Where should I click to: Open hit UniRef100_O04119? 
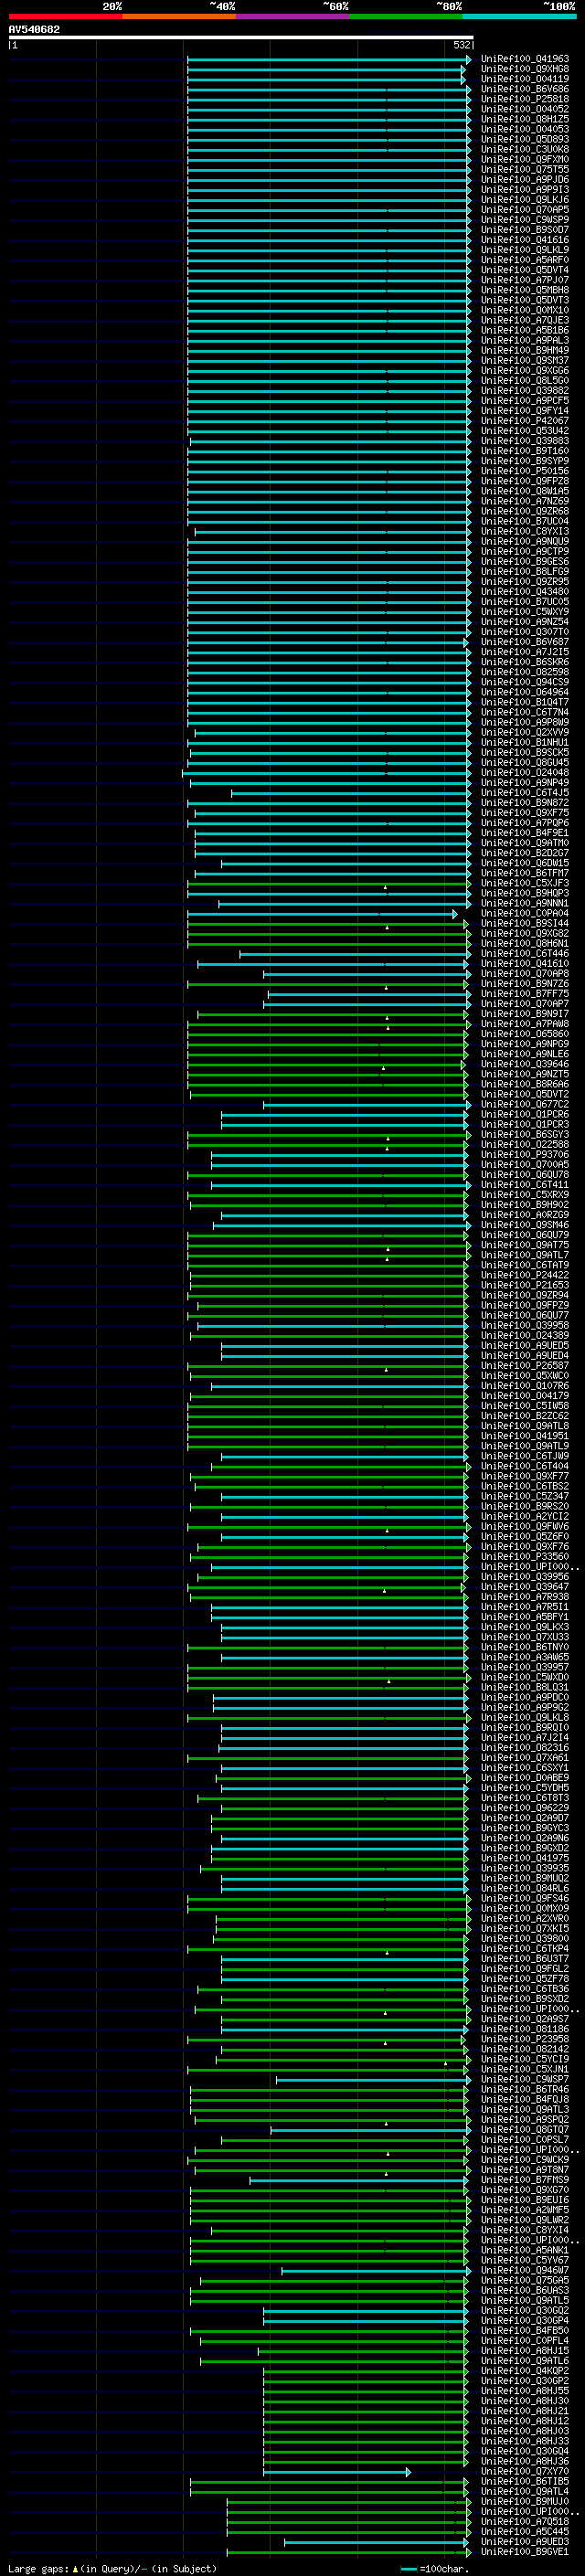click(525, 79)
